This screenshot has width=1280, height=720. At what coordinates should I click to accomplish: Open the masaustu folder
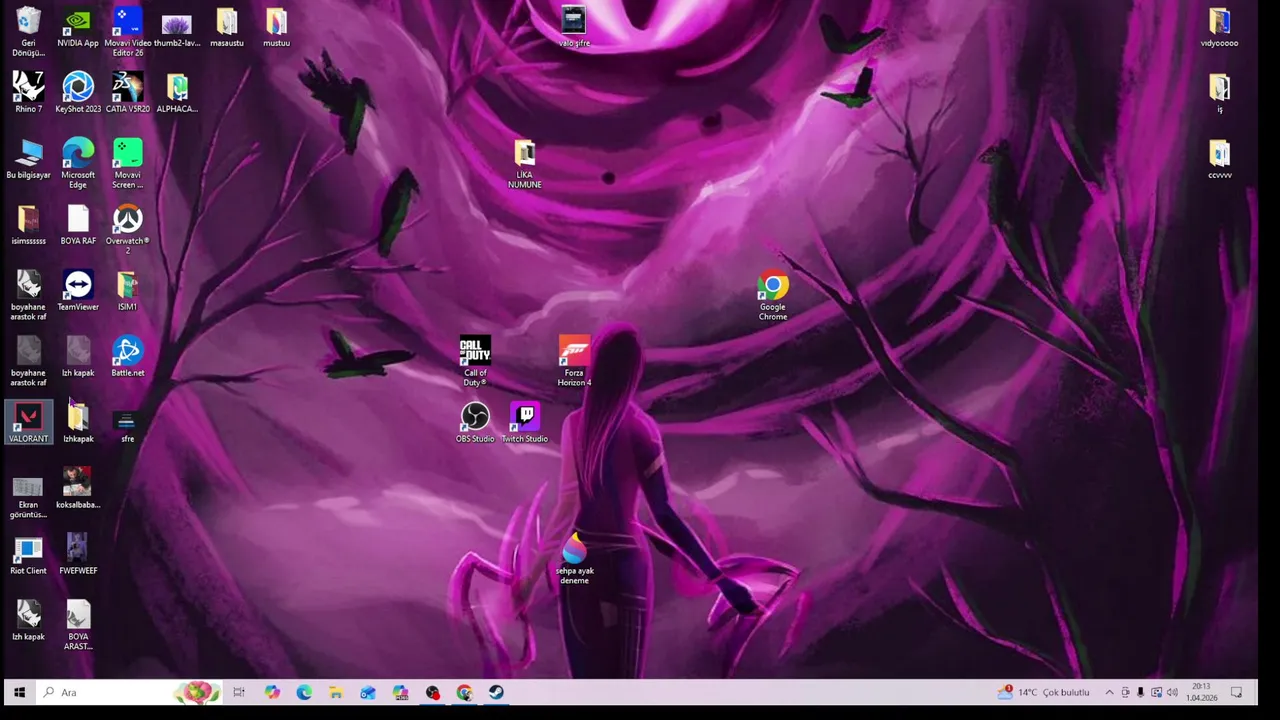click(x=227, y=28)
